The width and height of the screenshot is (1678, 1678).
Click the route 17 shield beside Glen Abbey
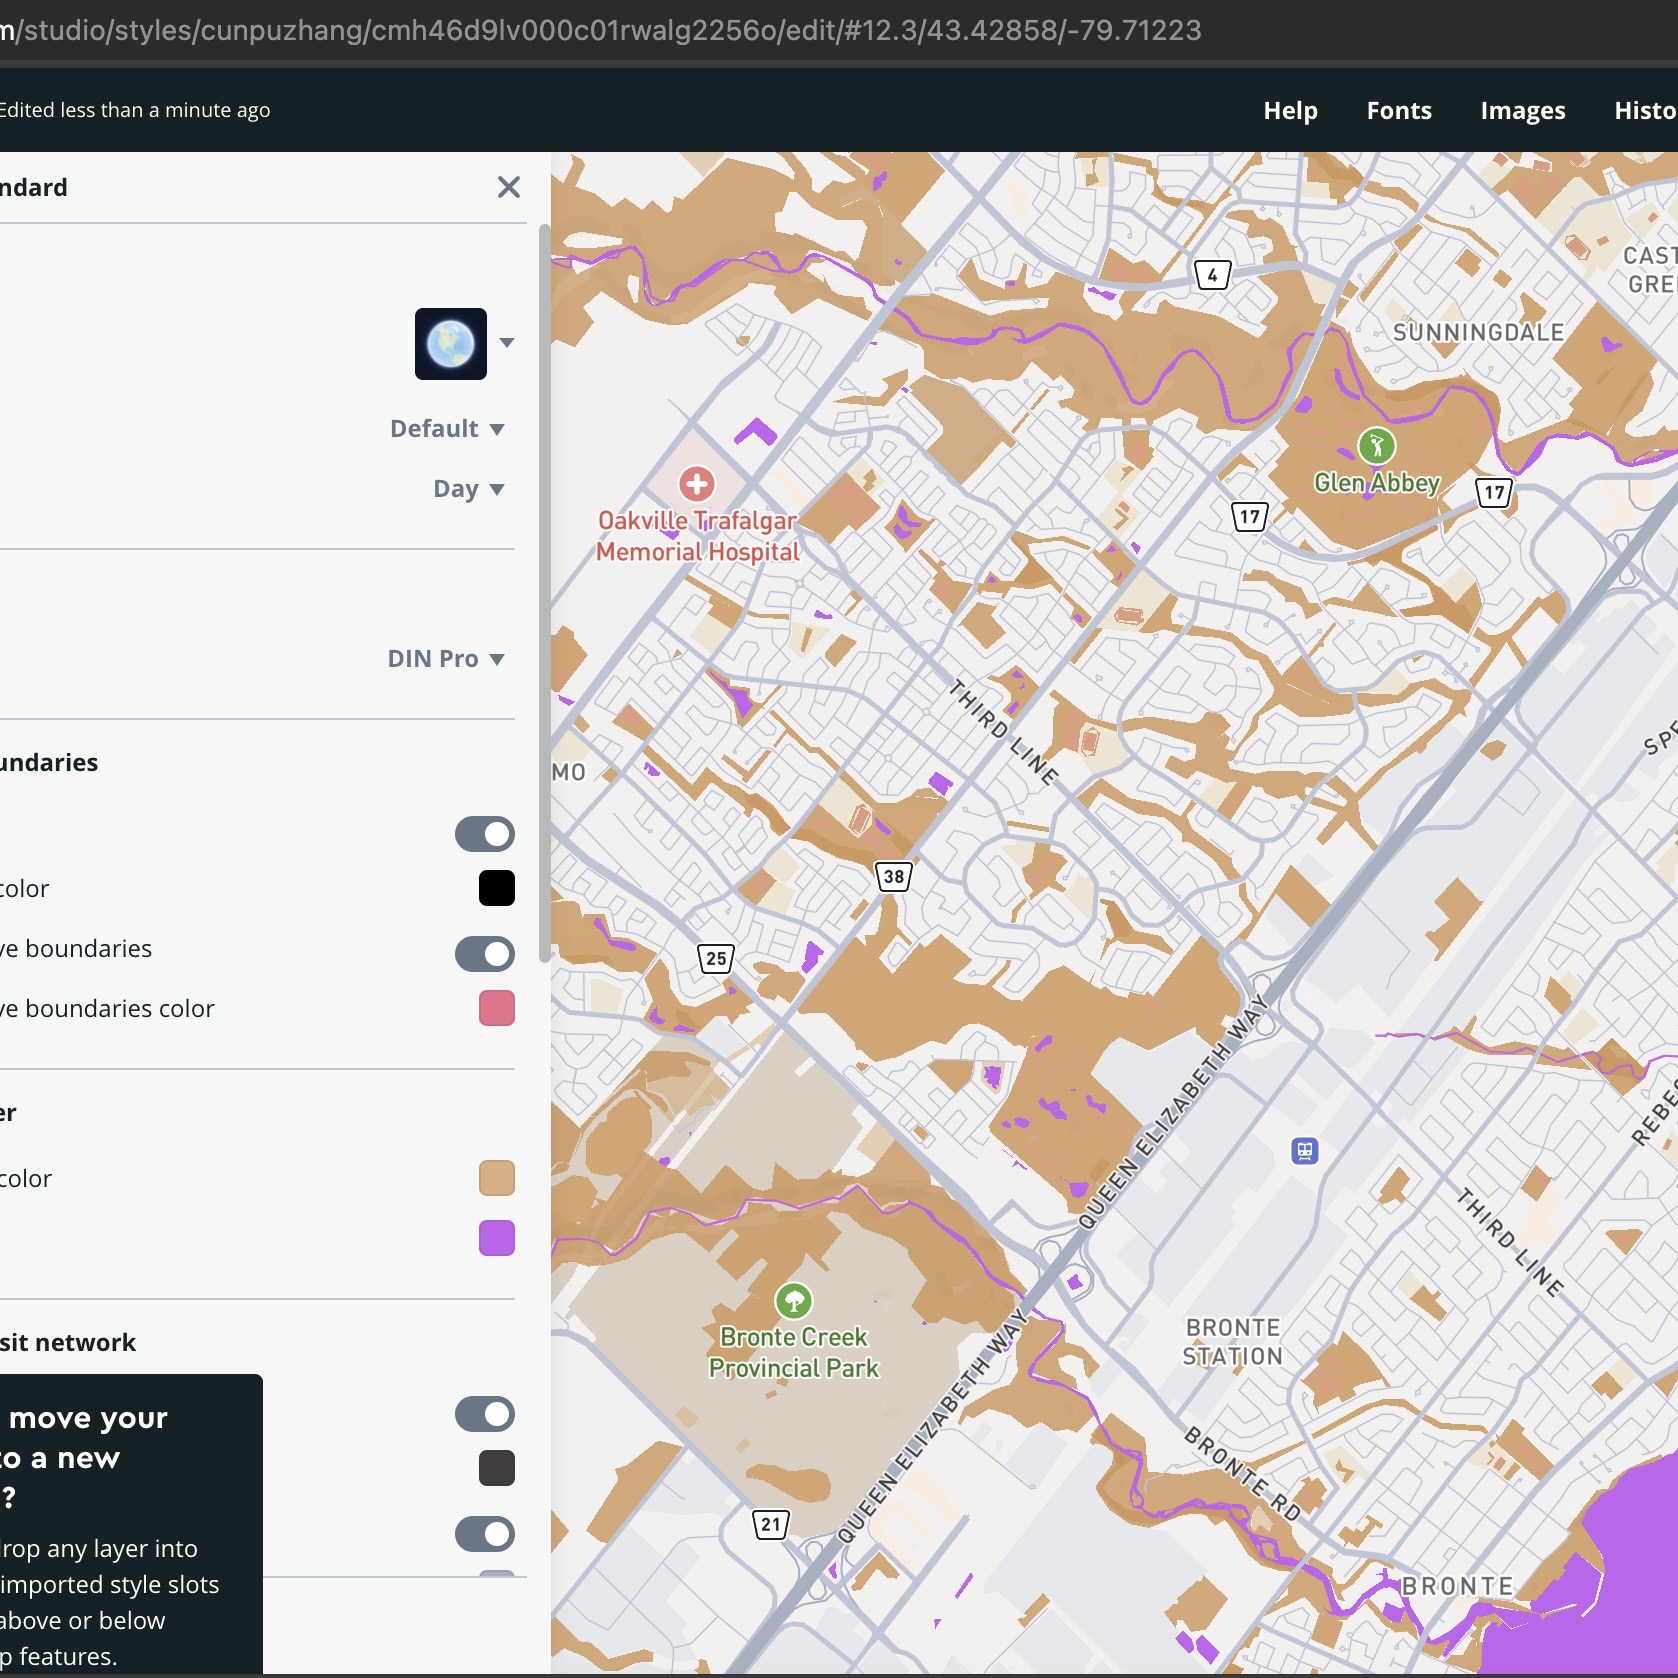(1493, 492)
